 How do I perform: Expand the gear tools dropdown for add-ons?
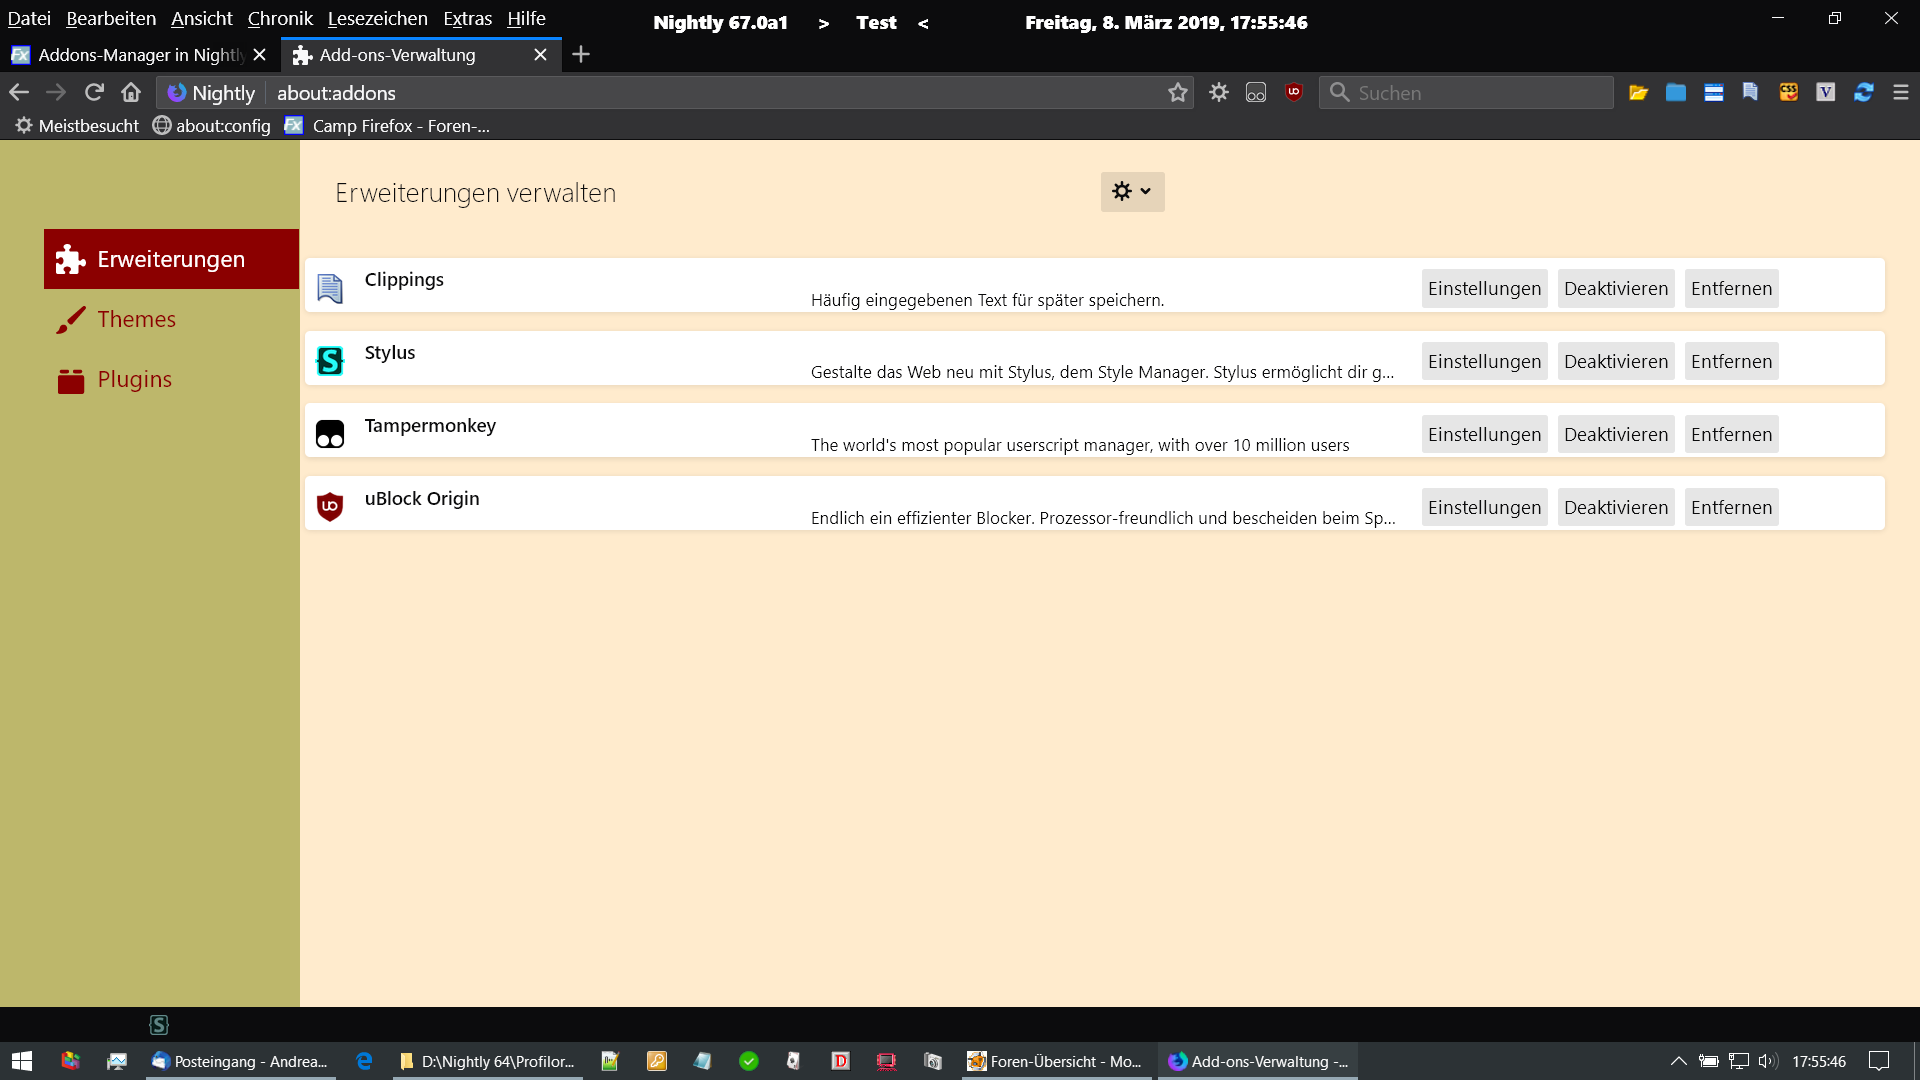1132,191
